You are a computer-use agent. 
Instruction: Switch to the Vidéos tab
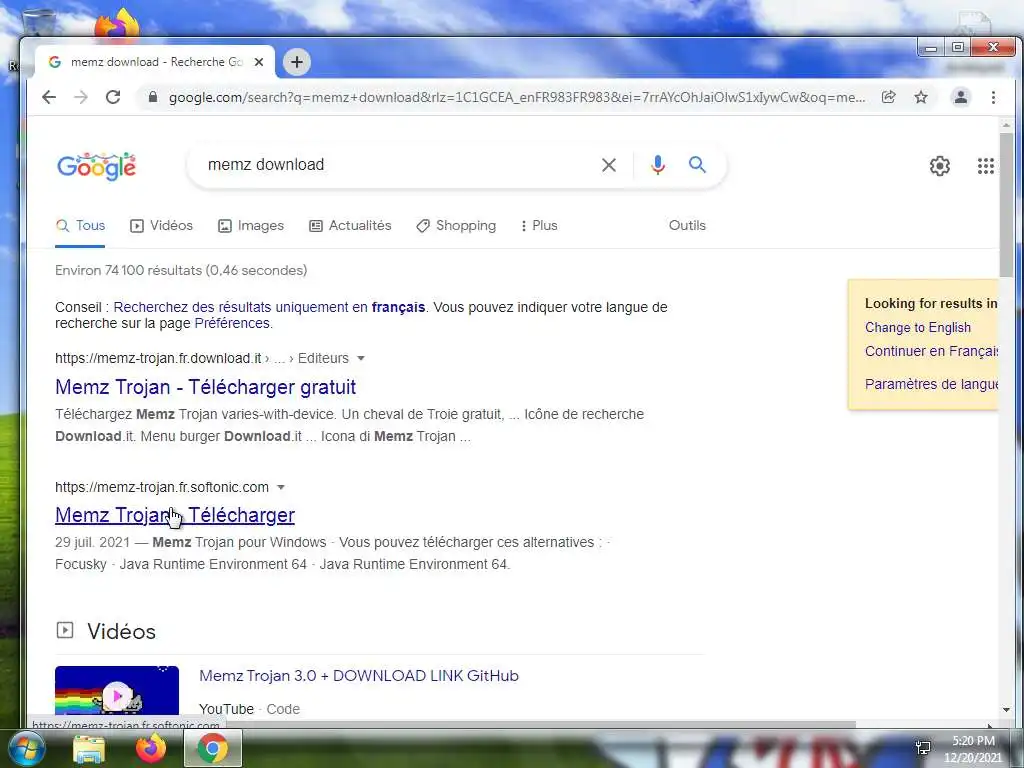[161, 225]
